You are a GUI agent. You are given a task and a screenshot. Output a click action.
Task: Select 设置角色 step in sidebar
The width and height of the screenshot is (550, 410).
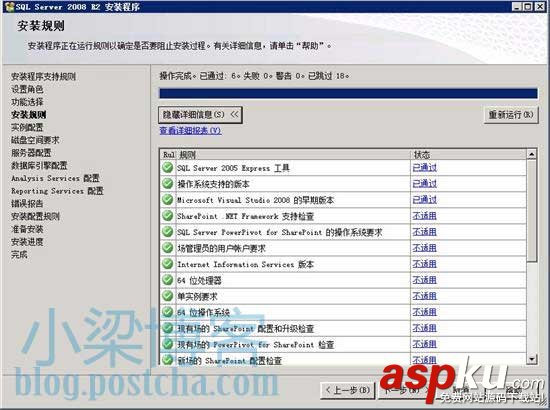27,89
